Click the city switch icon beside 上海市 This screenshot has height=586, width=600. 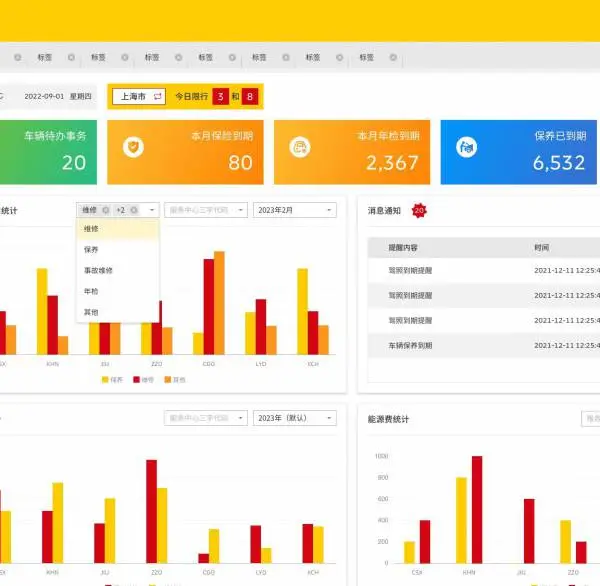[x=157, y=96]
